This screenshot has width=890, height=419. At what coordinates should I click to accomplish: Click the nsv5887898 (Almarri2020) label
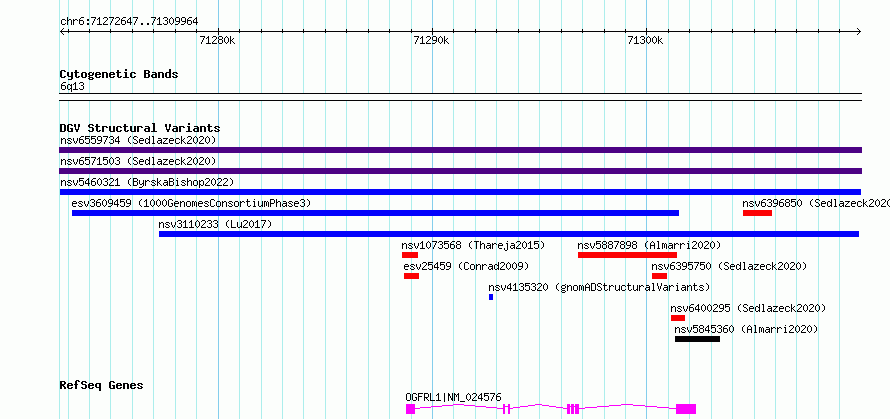pyautogui.click(x=649, y=245)
